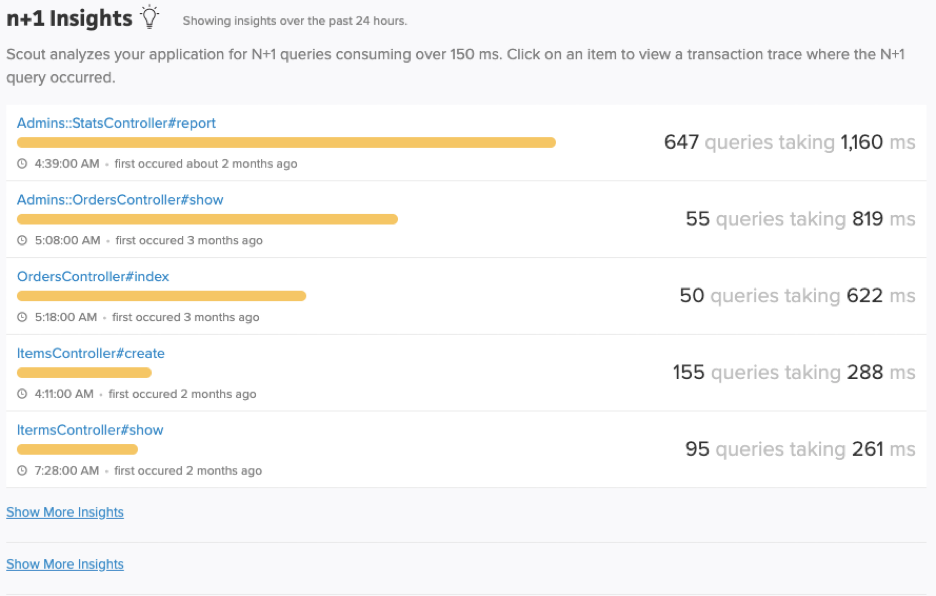The height and width of the screenshot is (596, 936).
Task: Click clock icon next to 7:28:00 AM
Action: [22, 471]
